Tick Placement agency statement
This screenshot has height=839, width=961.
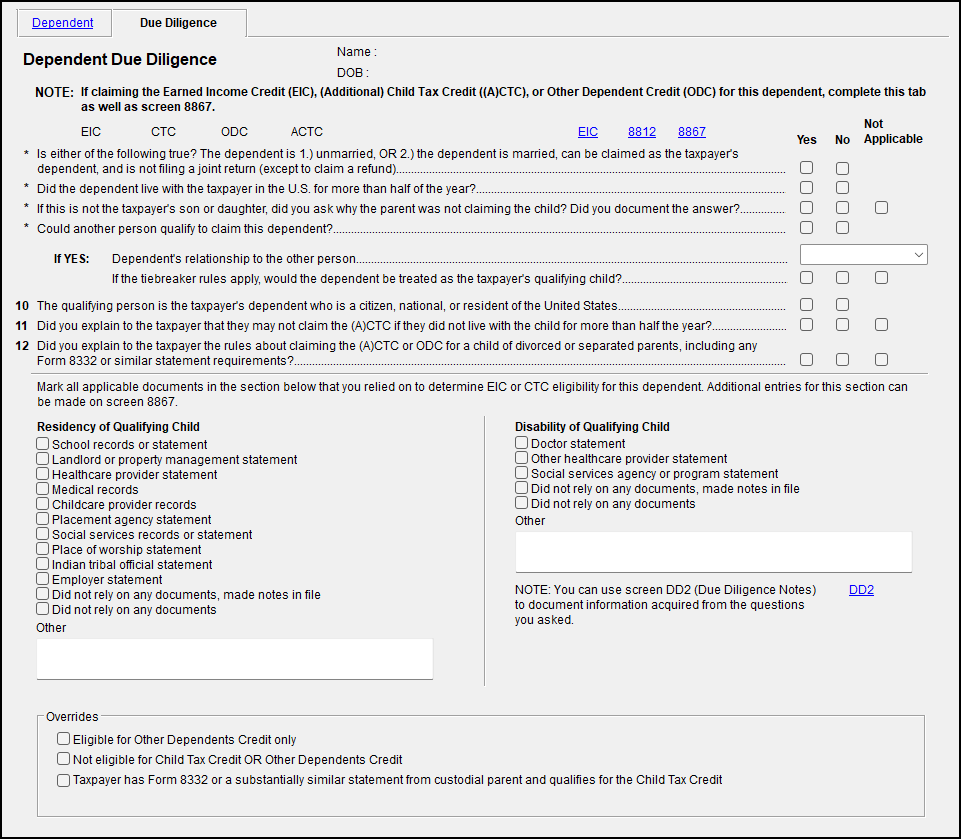[42, 518]
